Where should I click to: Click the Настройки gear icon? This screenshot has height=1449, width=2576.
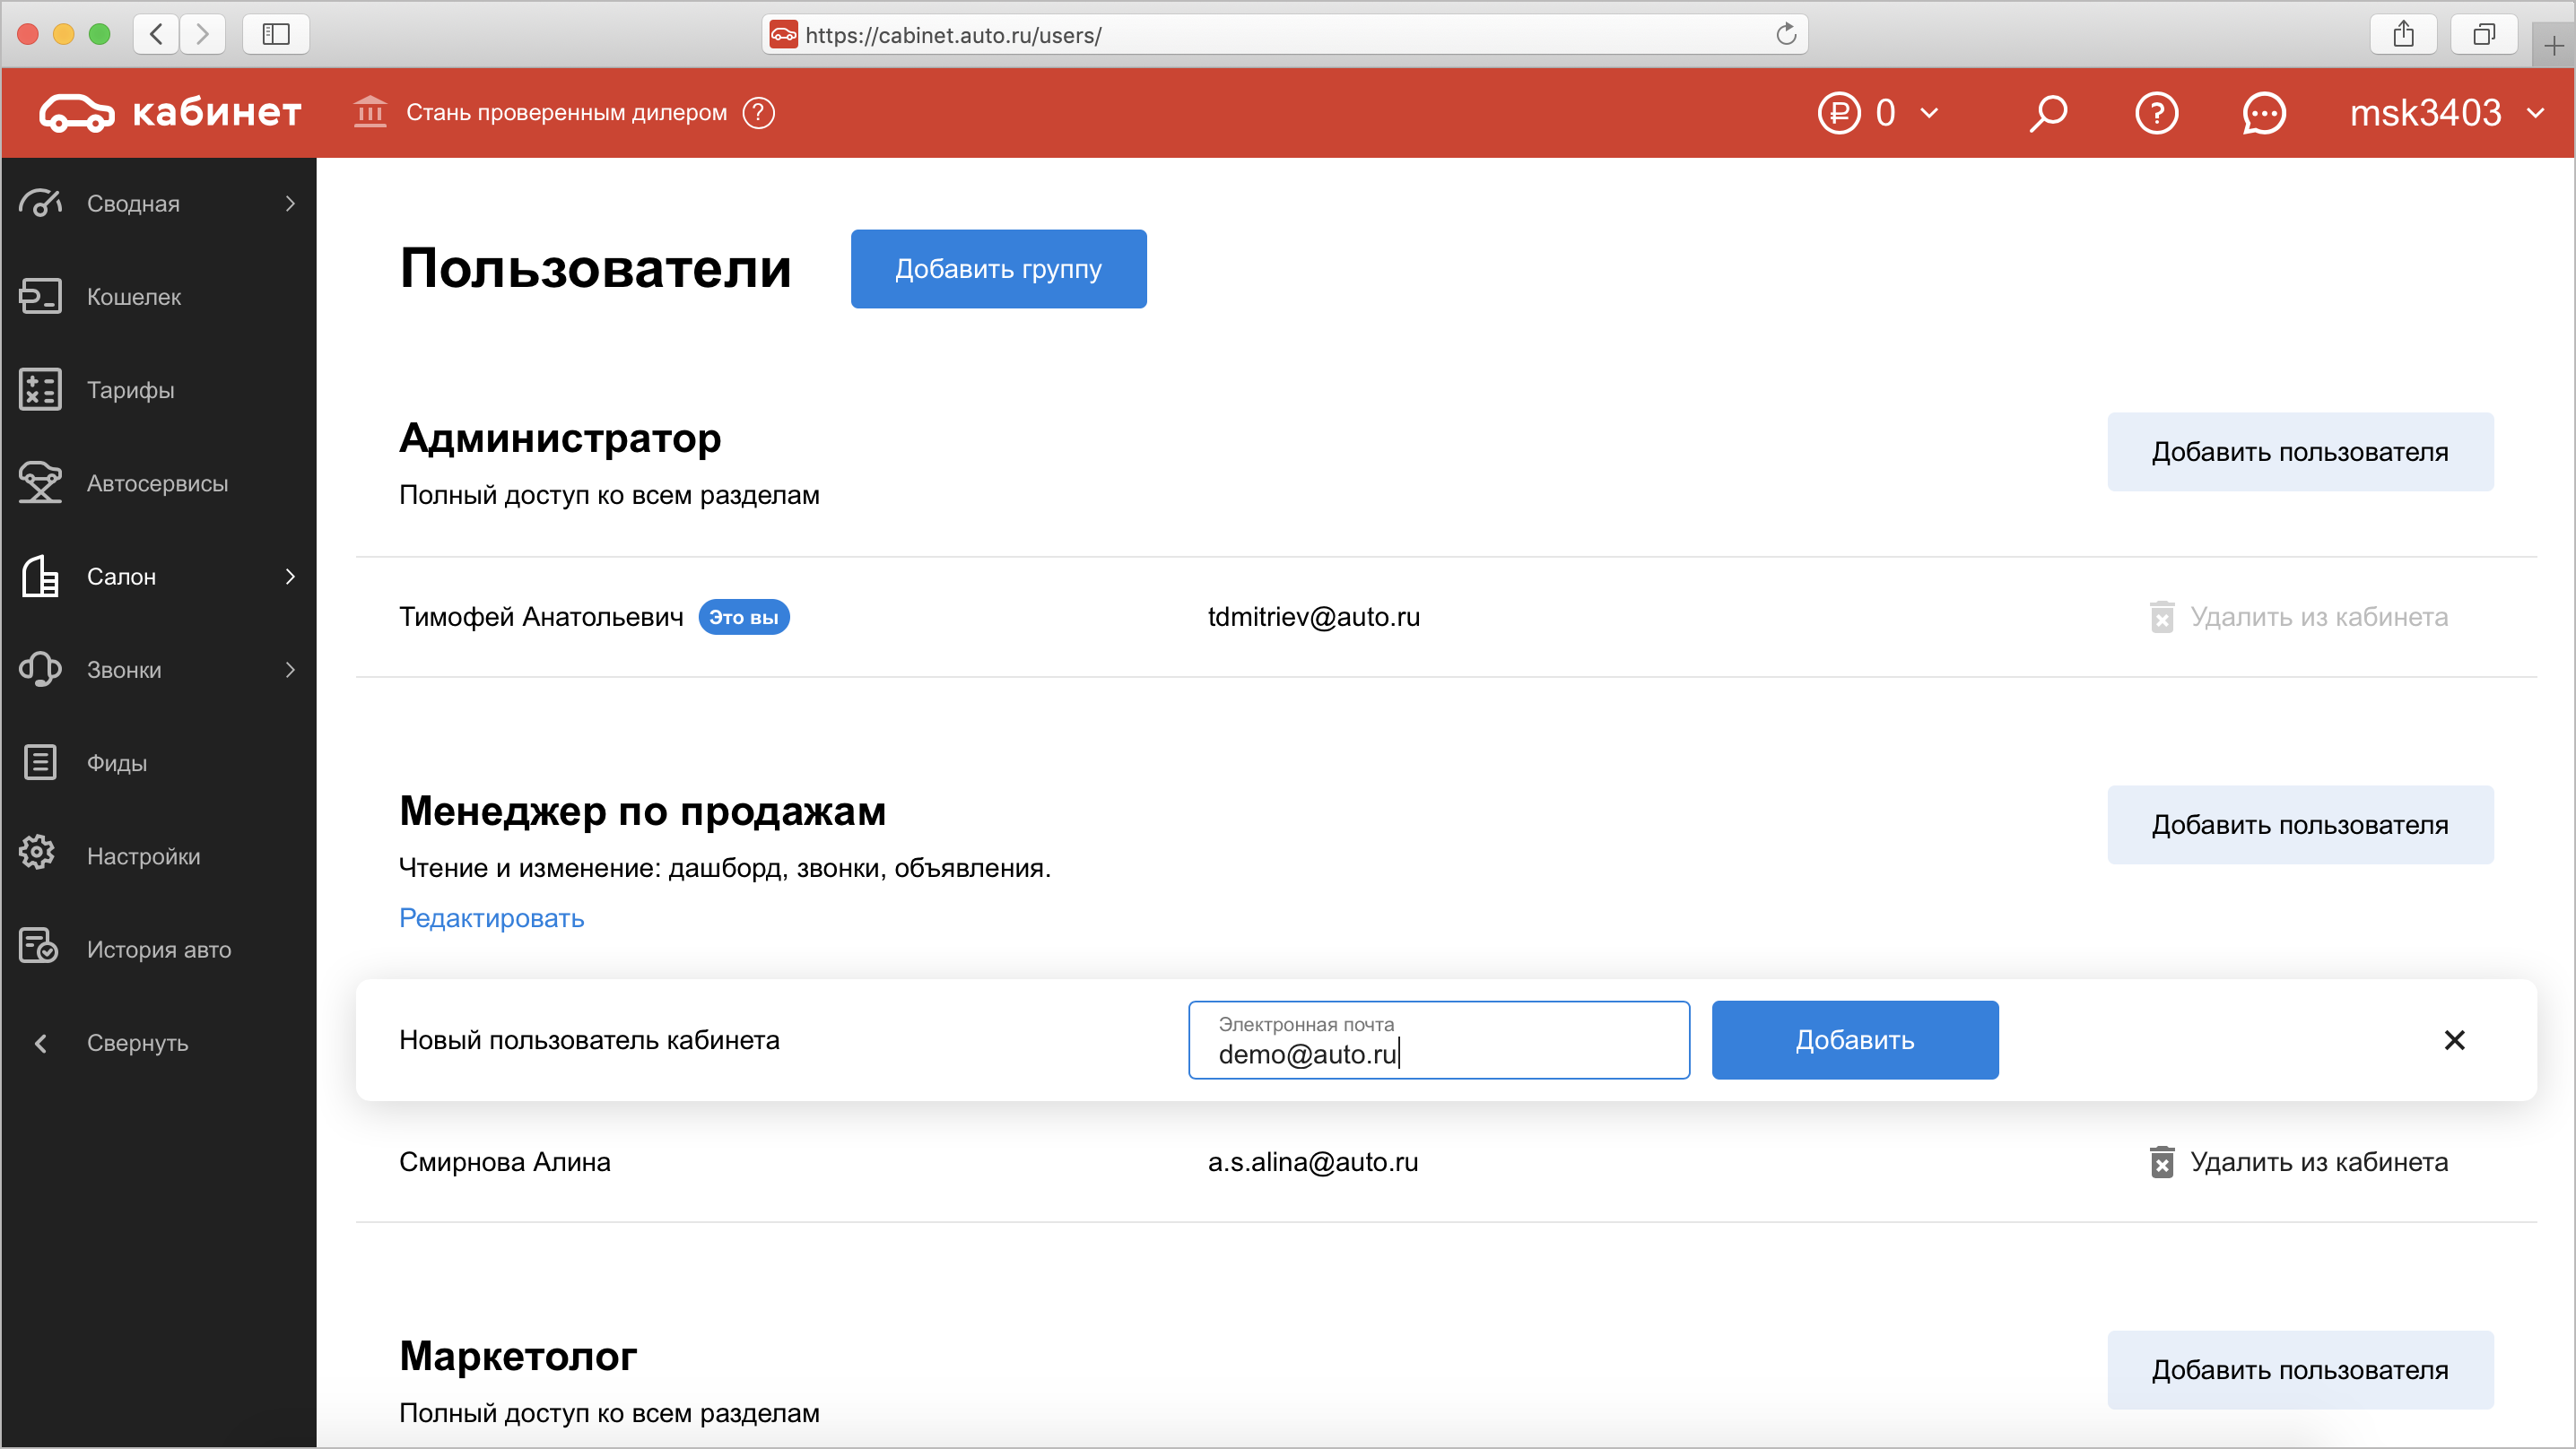(x=38, y=855)
